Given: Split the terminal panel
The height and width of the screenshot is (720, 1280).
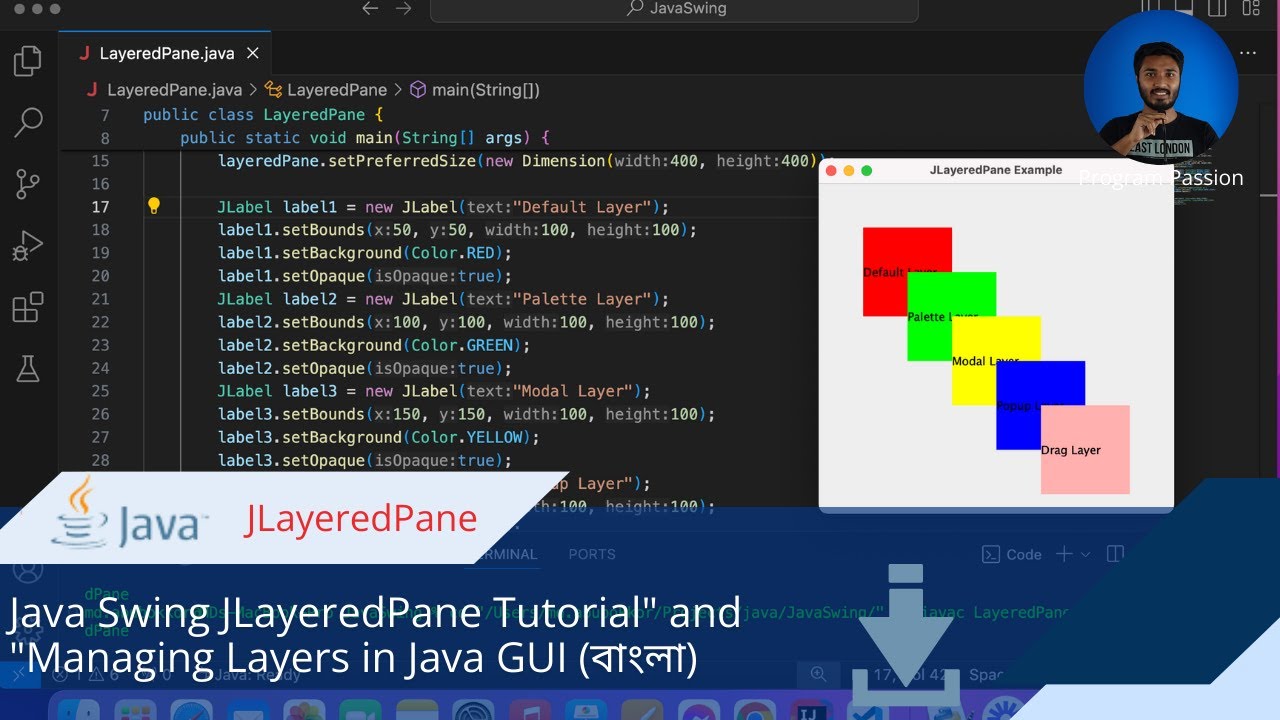Looking at the screenshot, I should pos(1116,554).
